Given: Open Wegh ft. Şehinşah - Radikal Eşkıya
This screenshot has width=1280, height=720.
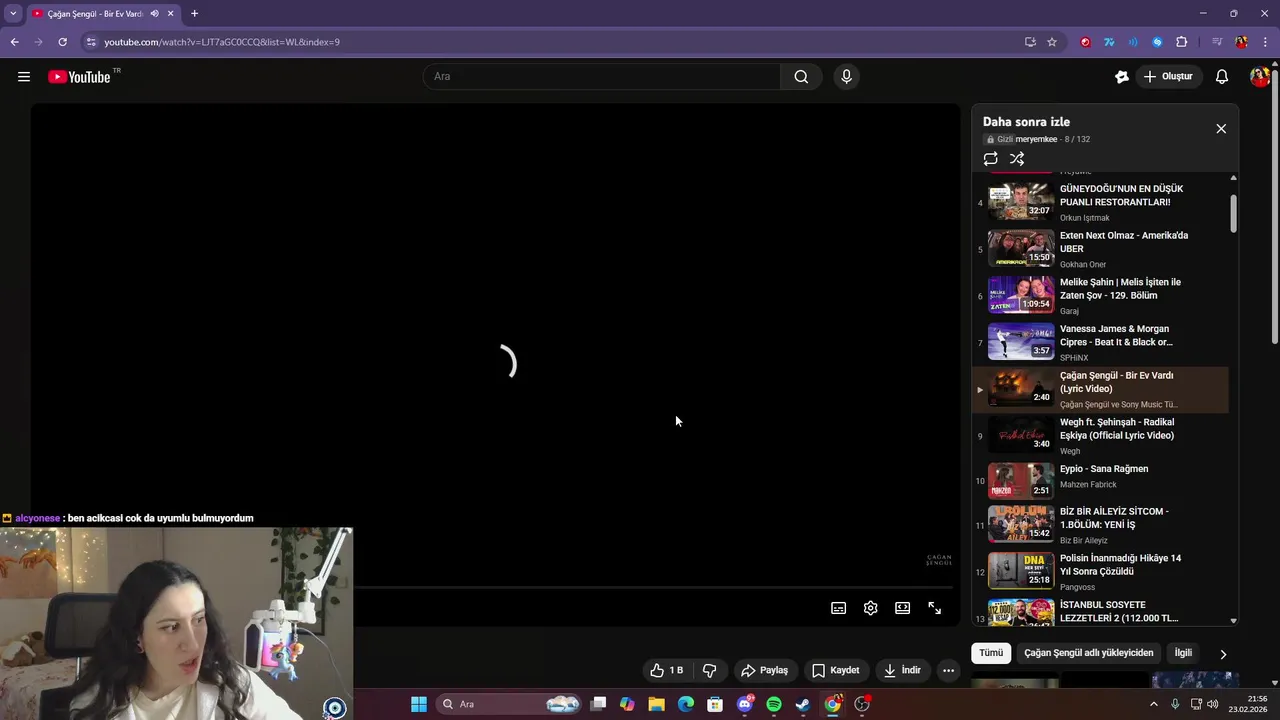Looking at the screenshot, I should click(x=1100, y=436).
